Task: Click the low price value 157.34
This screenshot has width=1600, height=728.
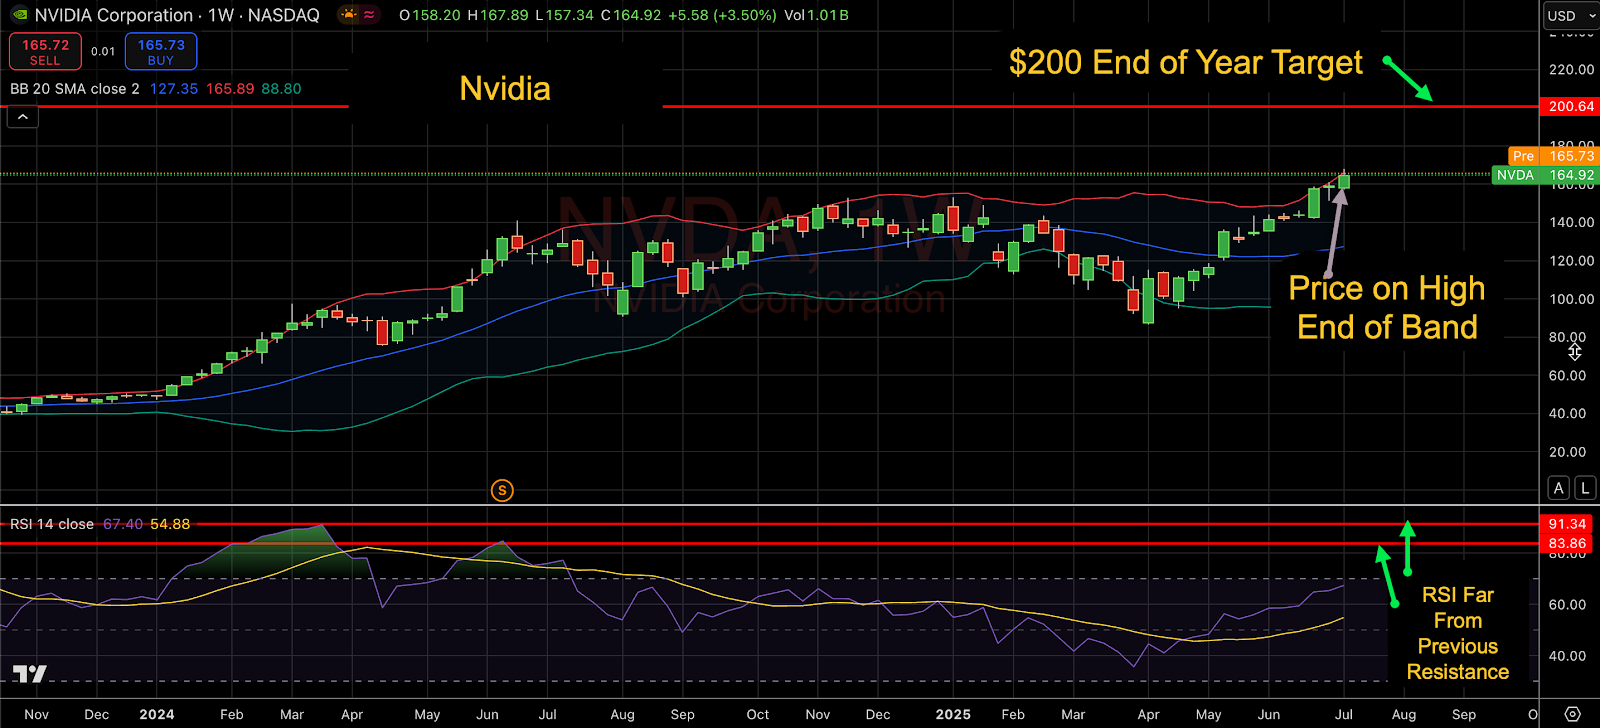Action: click(x=569, y=15)
